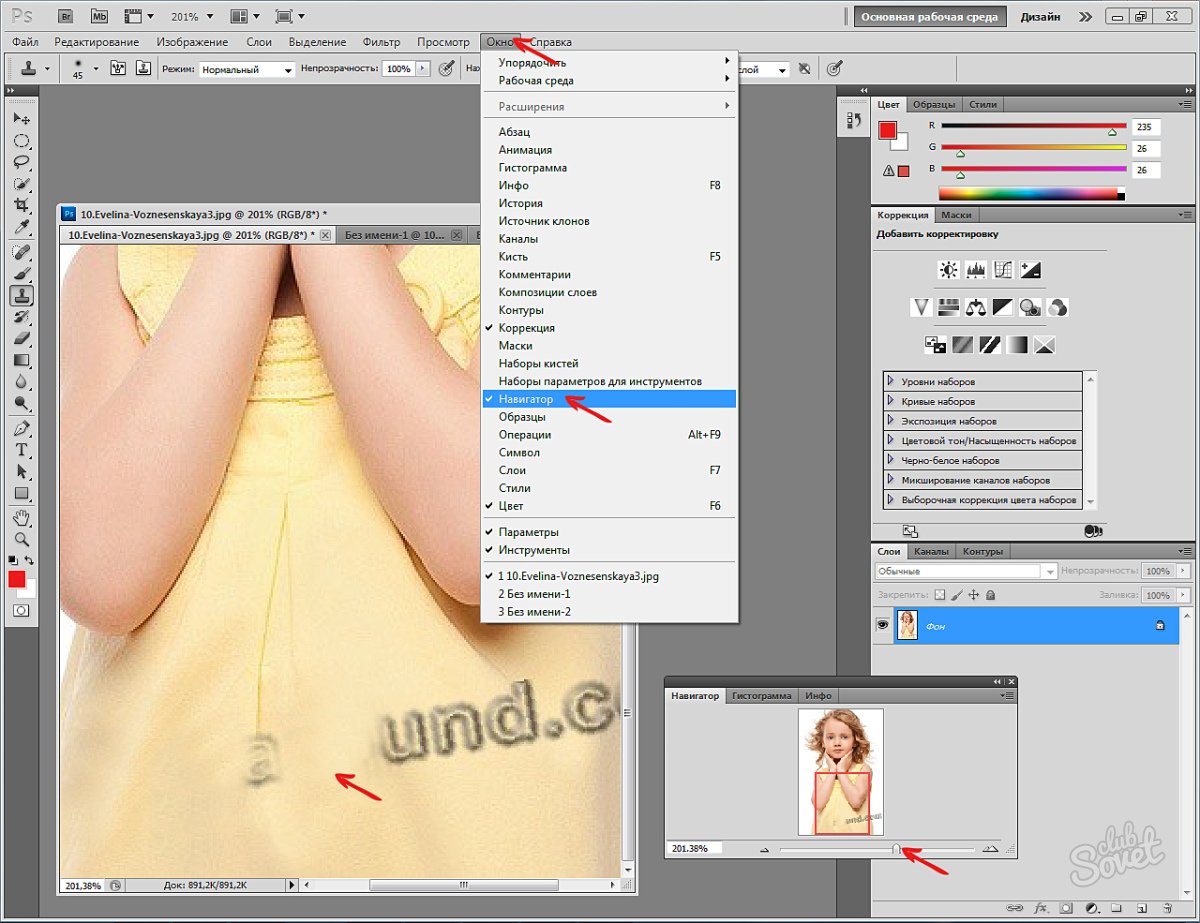Click foreground red color swatch in Color panel
Viewport: 1200px width, 923px height.
click(887, 130)
